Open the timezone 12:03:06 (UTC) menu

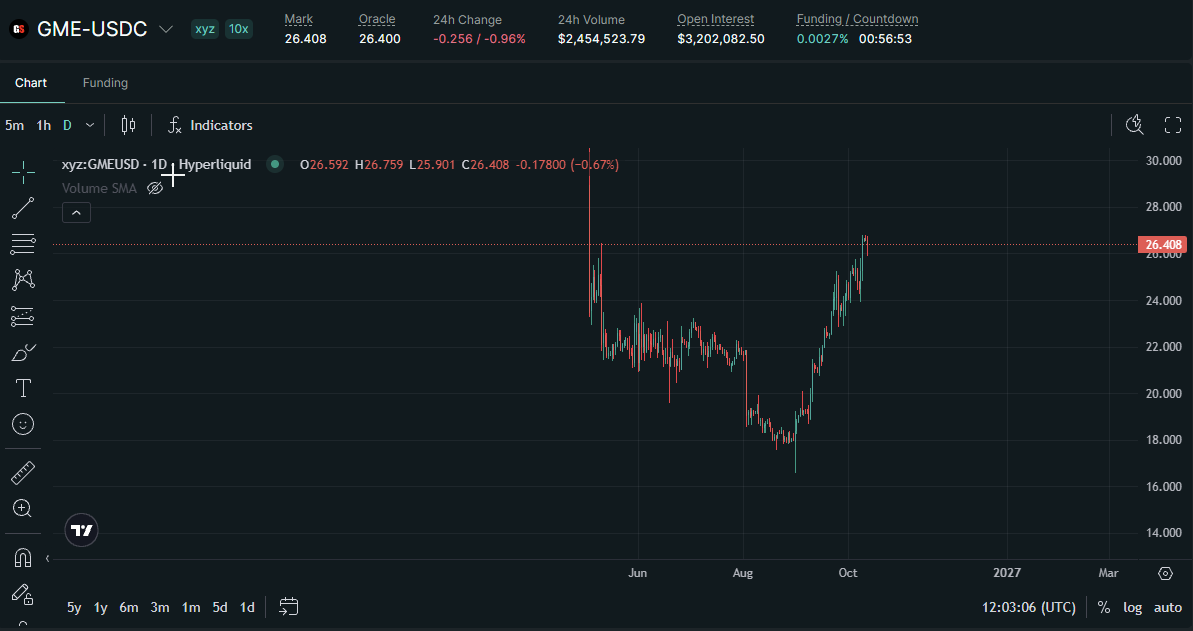click(x=1029, y=607)
